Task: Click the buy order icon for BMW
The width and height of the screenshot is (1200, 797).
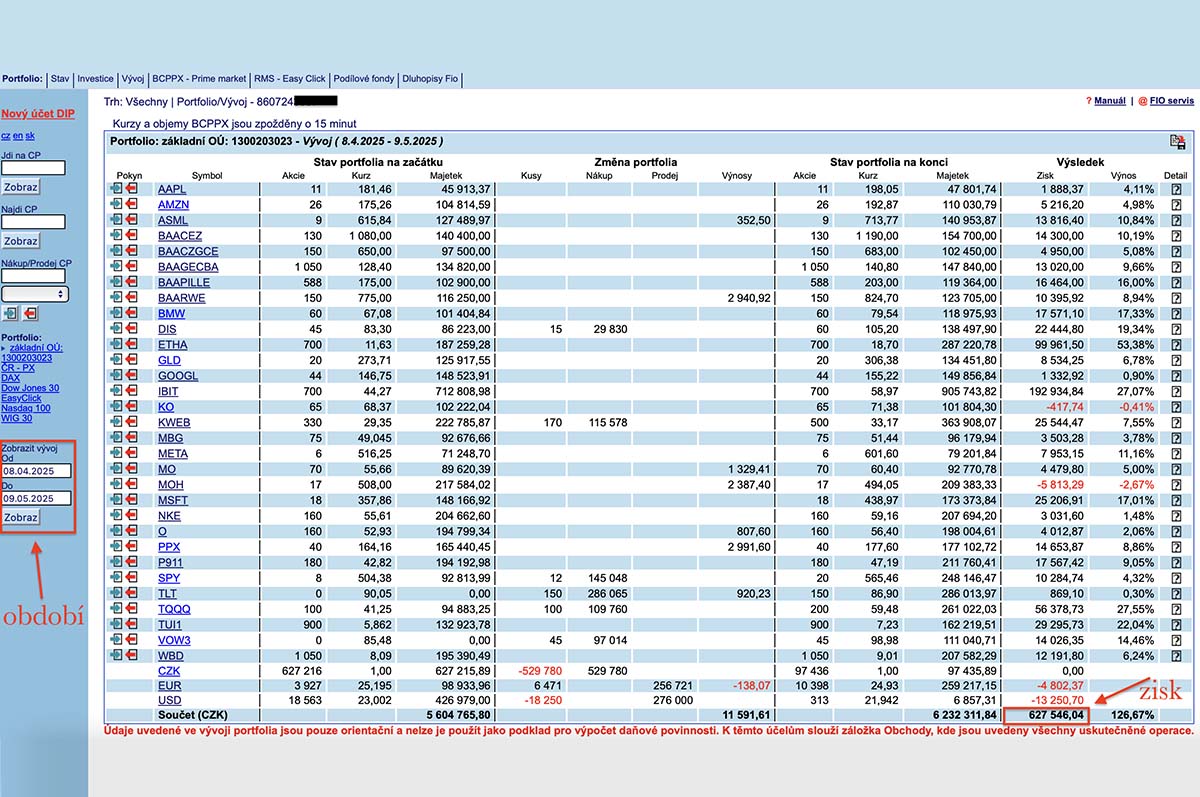Action: pyautogui.click(x=116, y=313)
